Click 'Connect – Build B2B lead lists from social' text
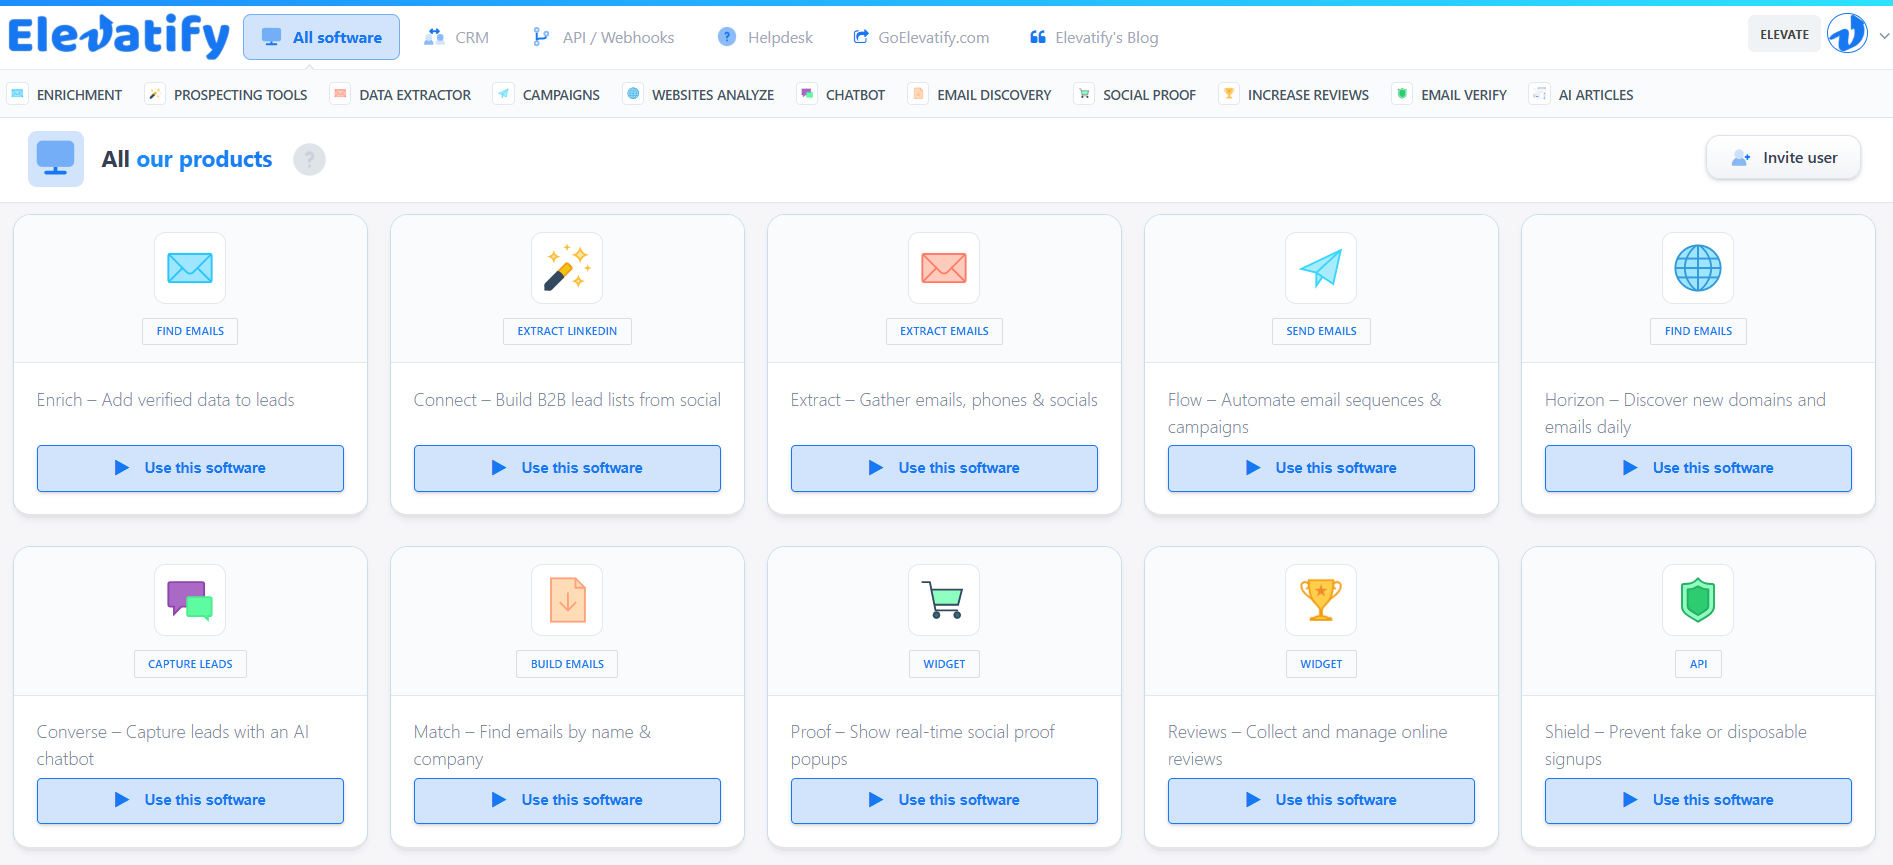Image resolution: width=1893 pixels, height=865 pixels. (567, 400)
